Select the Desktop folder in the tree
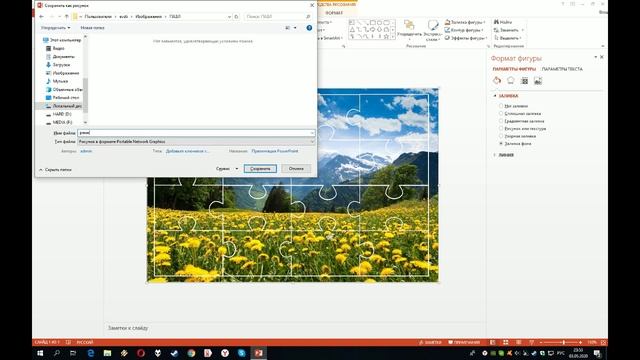 (62, 98)
